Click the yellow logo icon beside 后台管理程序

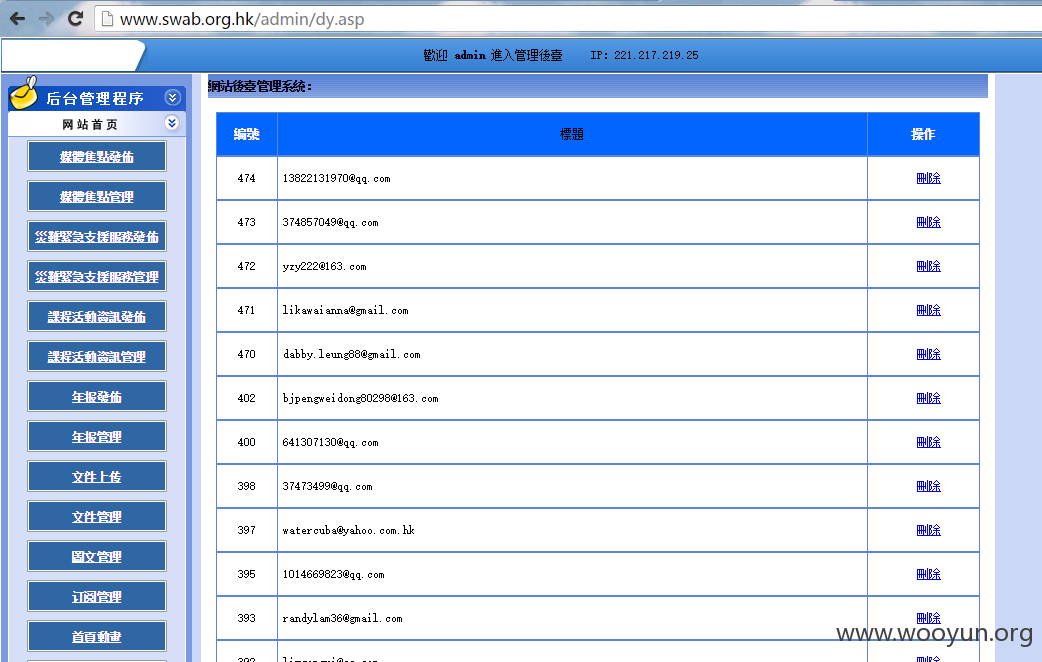[x=24, y=94]
